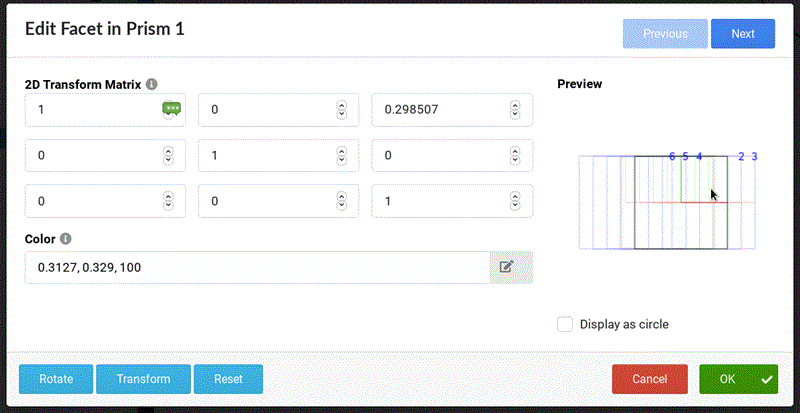Click the info icon next to Color label

[66, 239]
